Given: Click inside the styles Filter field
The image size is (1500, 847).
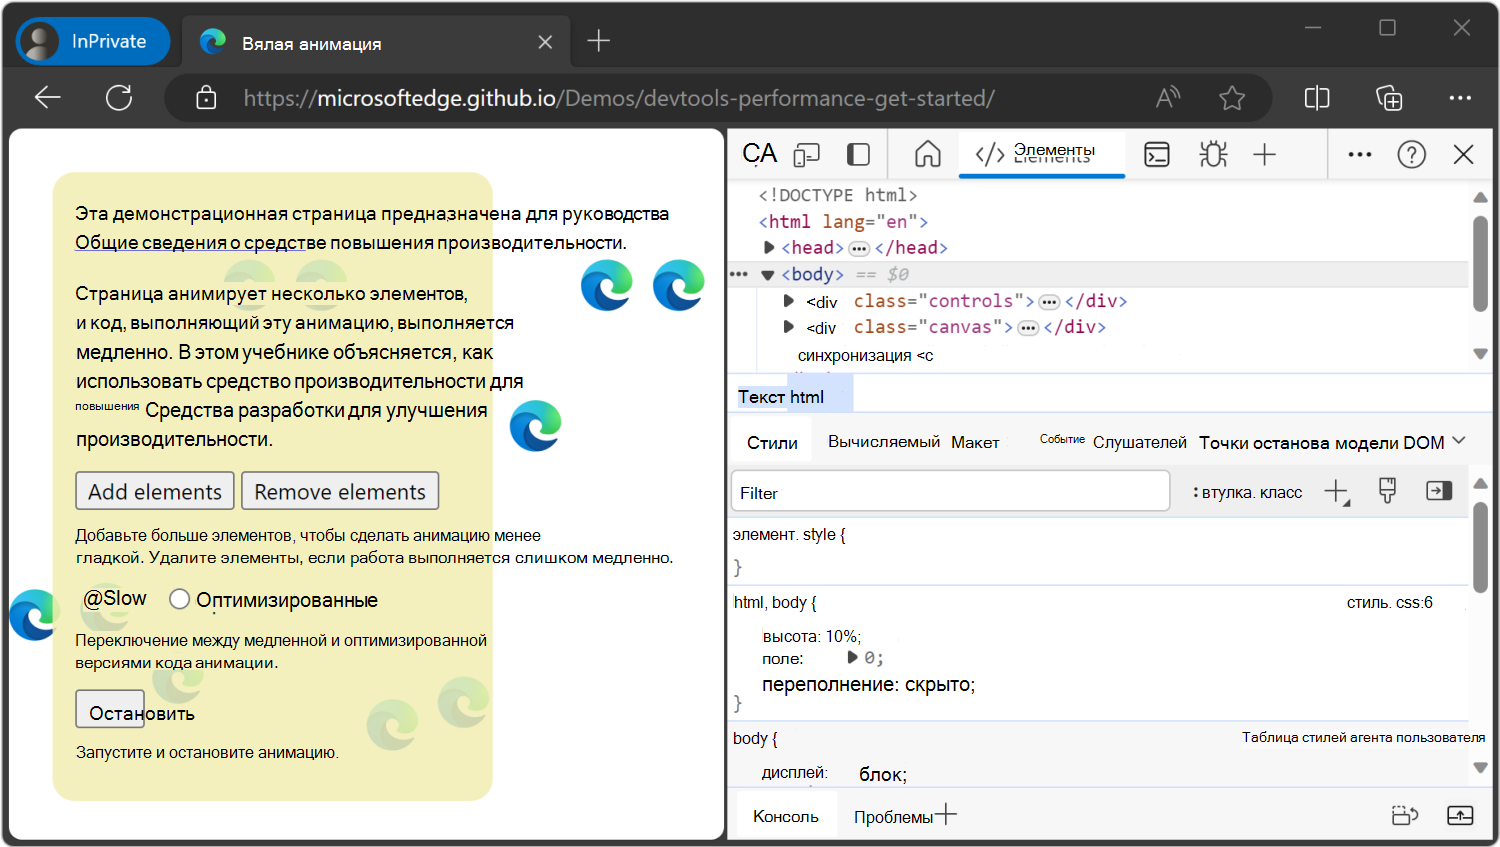Looking at the screenshot, I should coord(950,491).
